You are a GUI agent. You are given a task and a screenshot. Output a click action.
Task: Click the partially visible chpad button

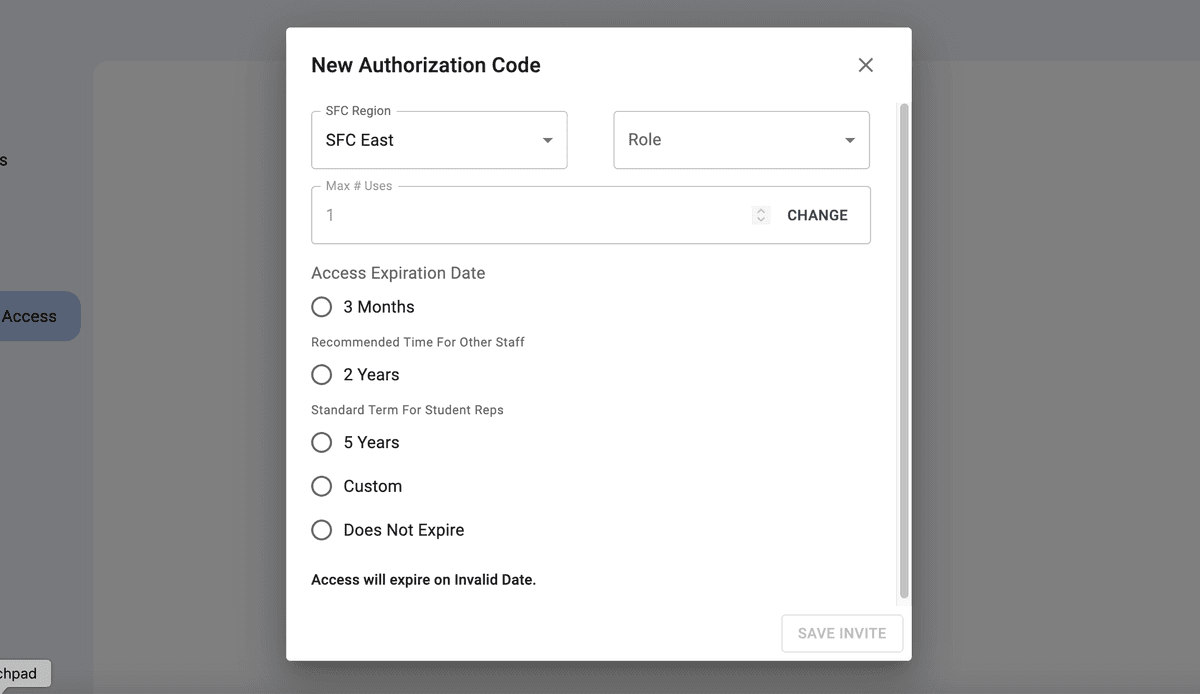pyautogui.click(x=22, y=674)
